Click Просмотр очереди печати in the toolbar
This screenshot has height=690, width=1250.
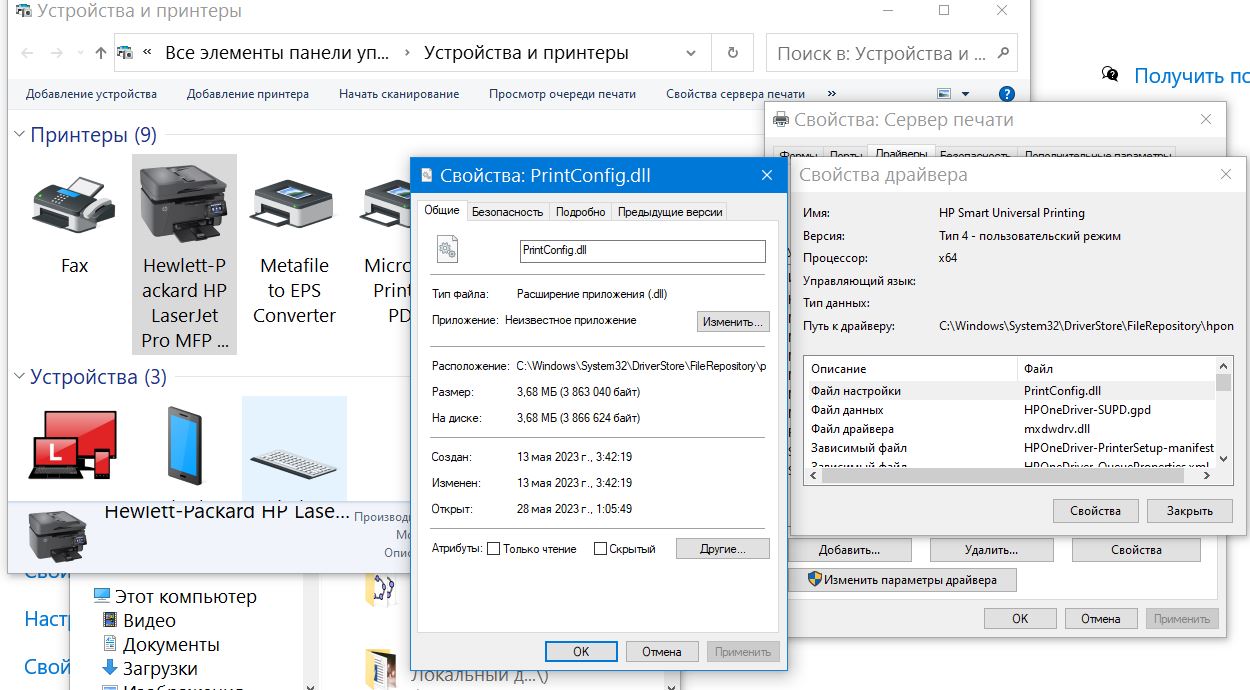[562, 94]
